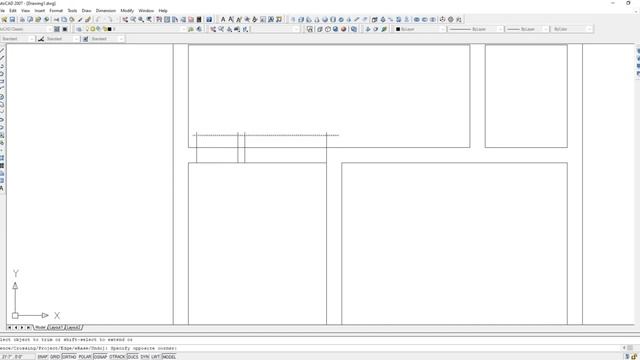Activate the Zoom Realtime tool

point(133,19)
